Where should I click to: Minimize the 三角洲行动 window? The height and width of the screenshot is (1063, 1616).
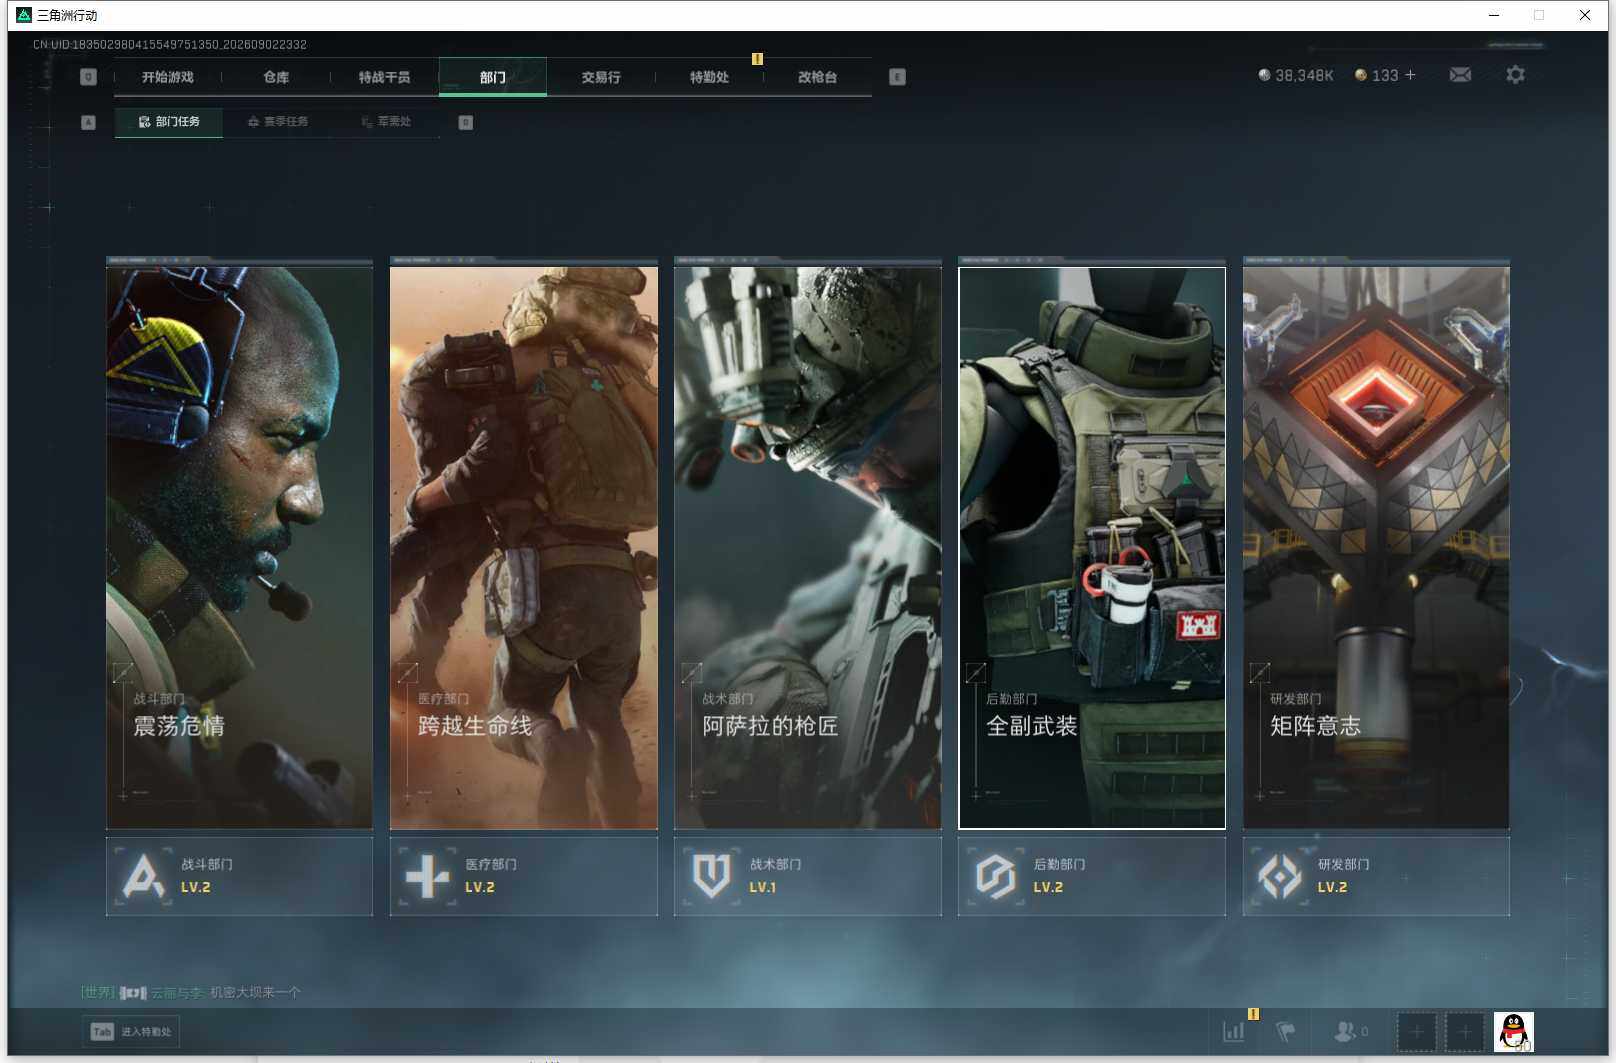1494,15
